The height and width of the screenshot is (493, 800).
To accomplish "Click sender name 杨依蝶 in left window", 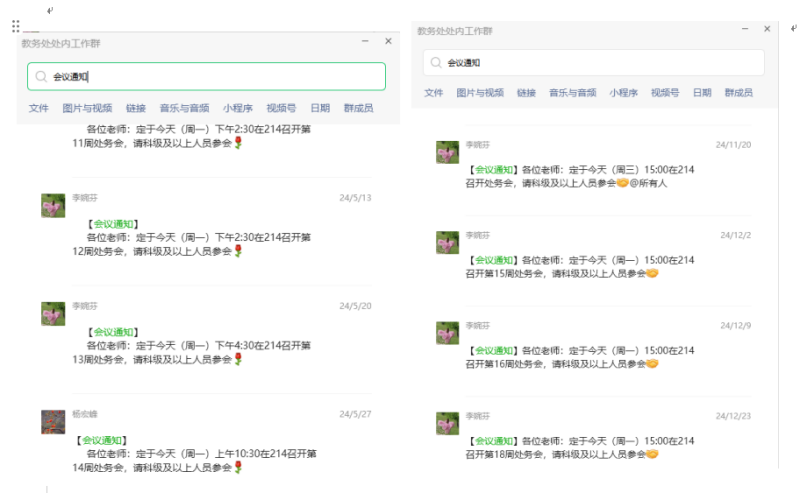I will click(x=84, y=414).
